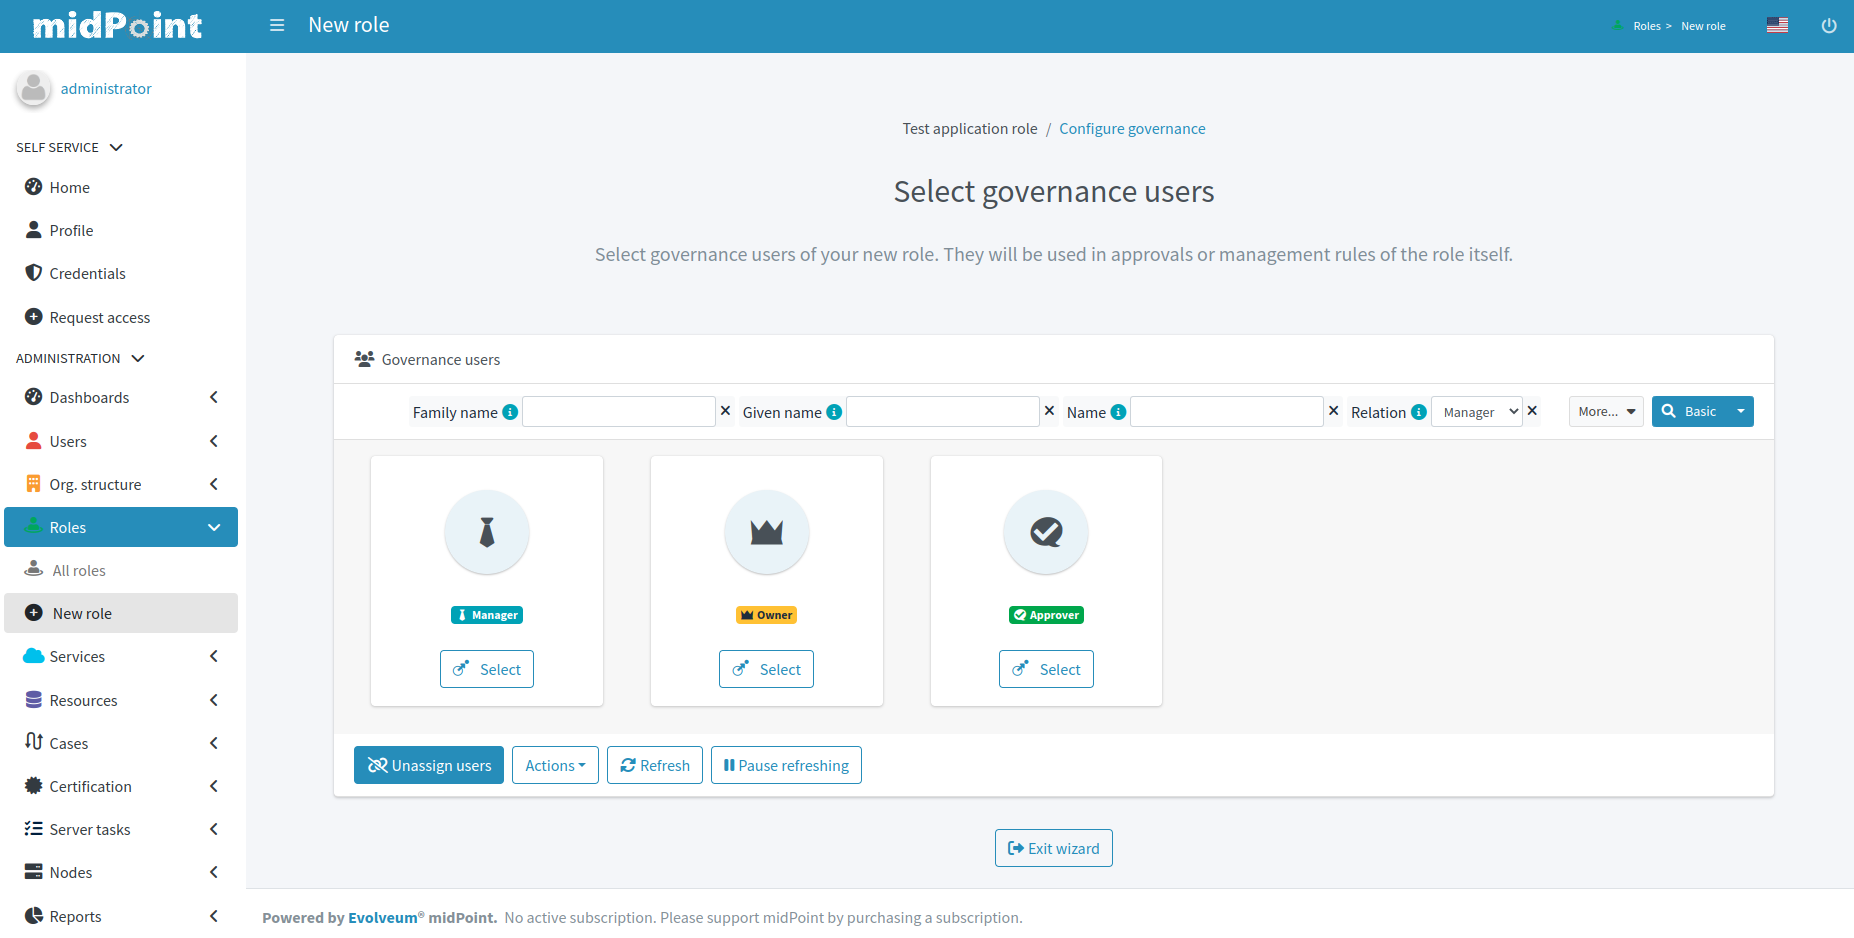Remove the Relation filter with X
This screenshot has width=1854, height=938.
click(1532, 411)
